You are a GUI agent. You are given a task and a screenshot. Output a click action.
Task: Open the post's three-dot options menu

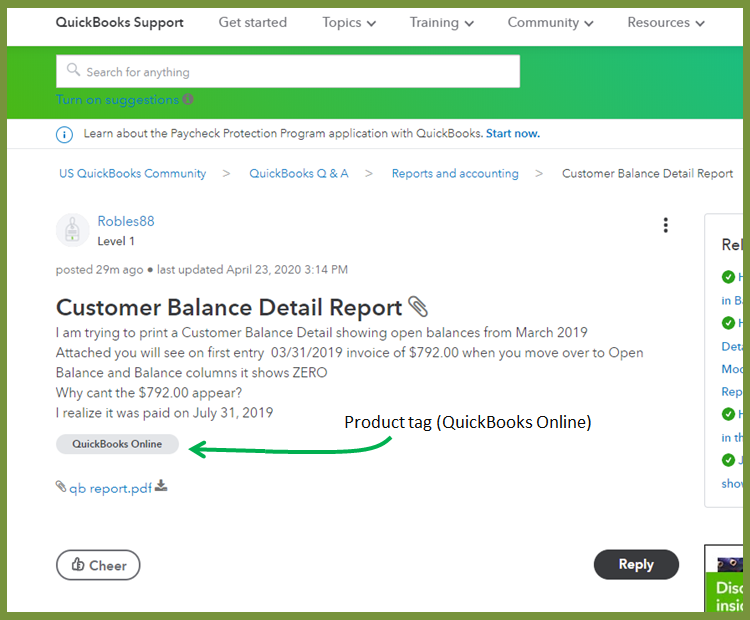pos(665,225)
